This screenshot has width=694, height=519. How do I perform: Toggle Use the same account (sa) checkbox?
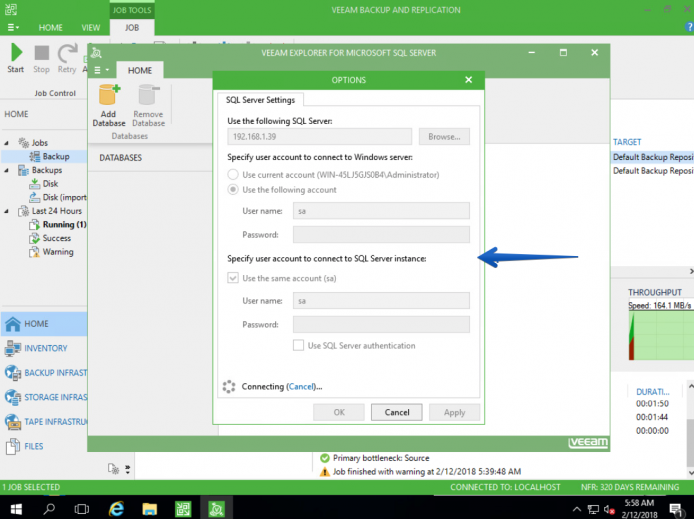(233, 278)
